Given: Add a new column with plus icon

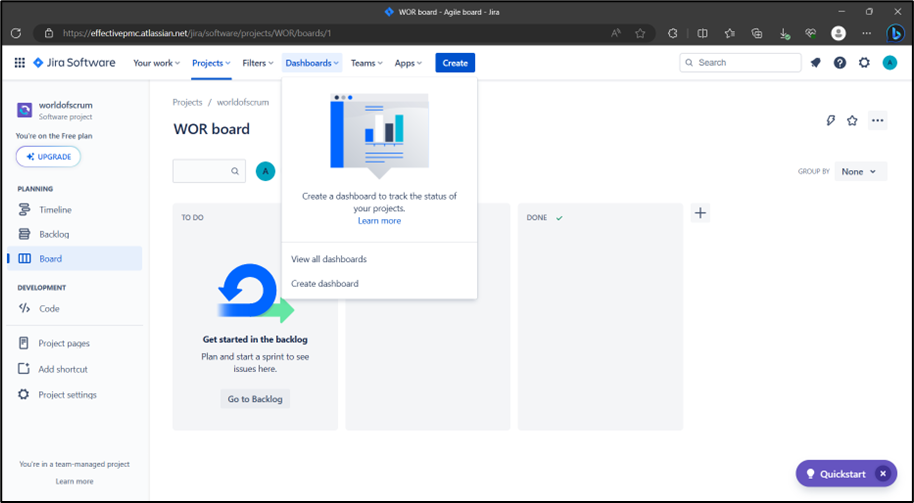Looking at the screenshot, I should point(700,213).
